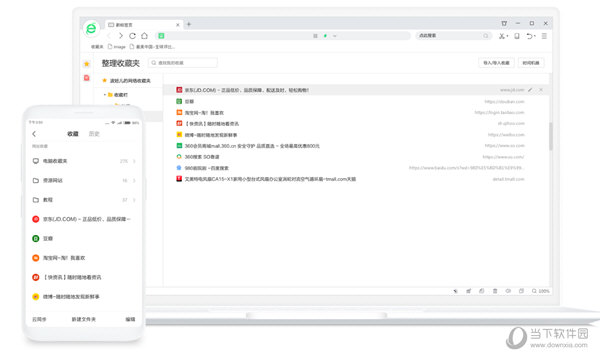Click the bookmark list vertical scrollbar
The width and height of the screenshot is (600, 360).
coord(551,136)
